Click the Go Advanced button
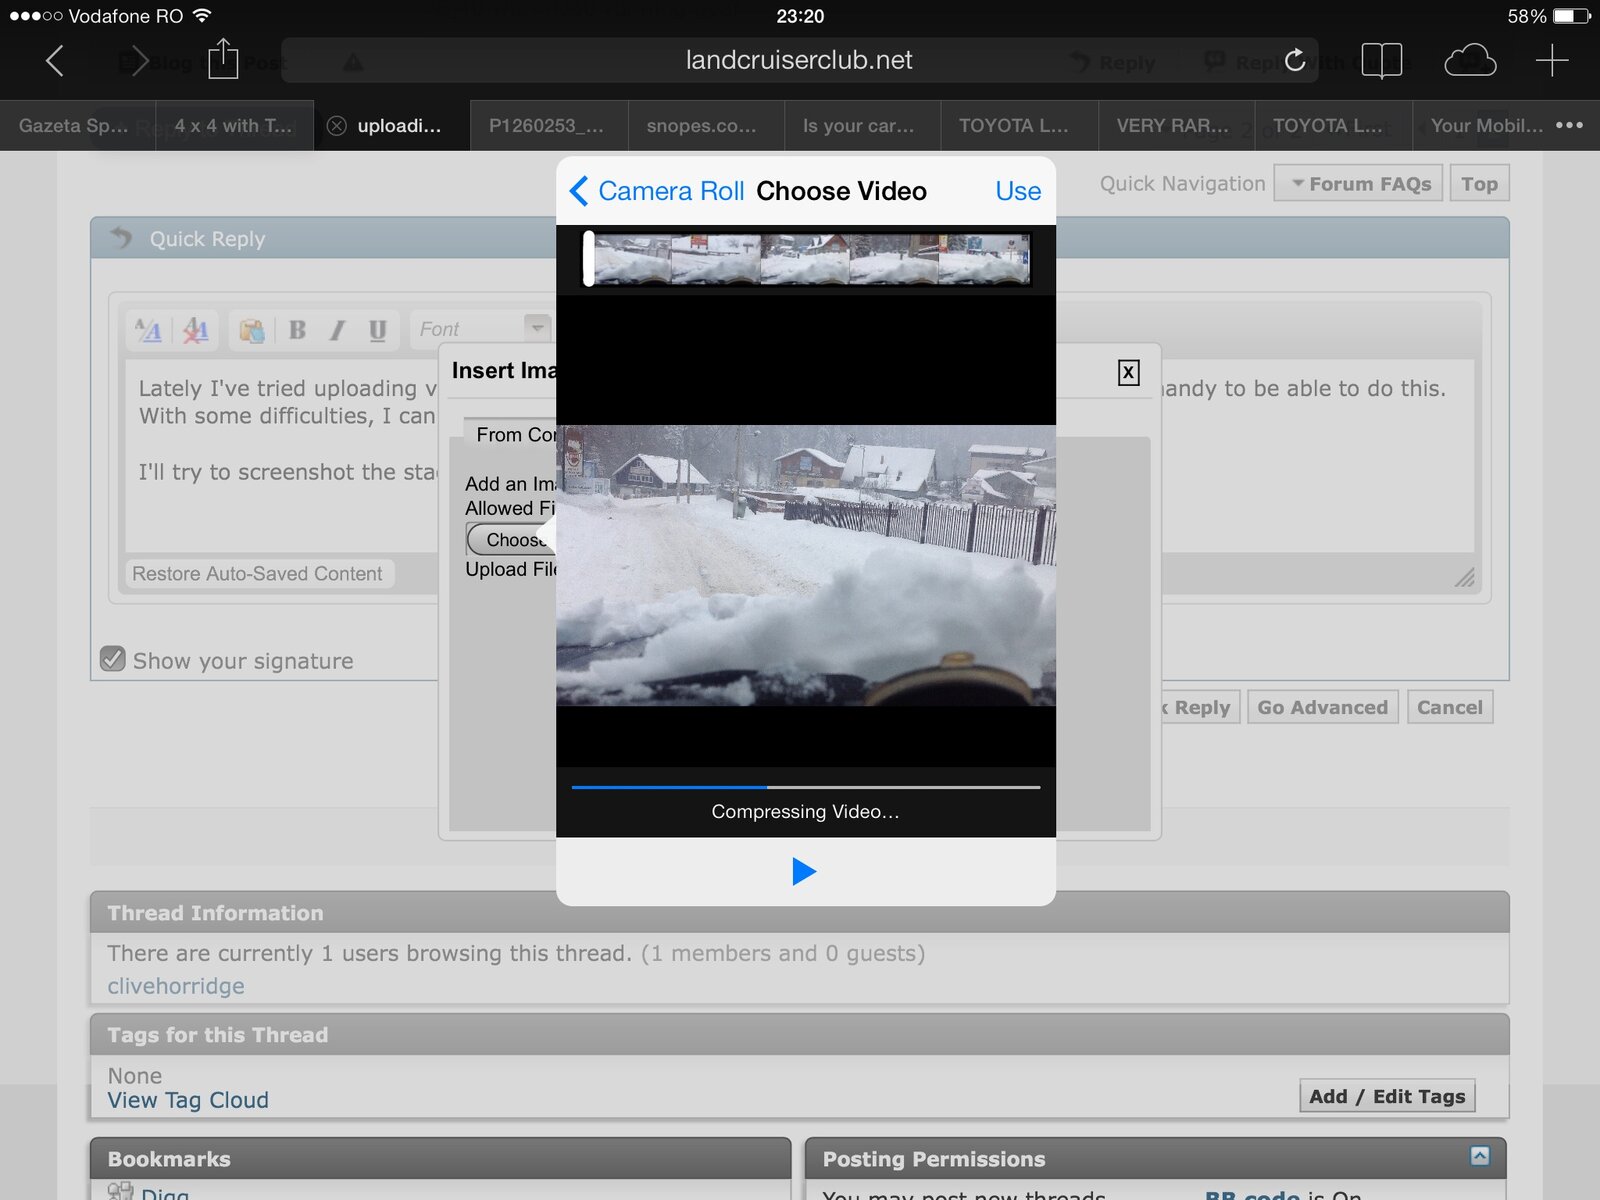This screenshot has width=1600, height=1200. 1322,707
